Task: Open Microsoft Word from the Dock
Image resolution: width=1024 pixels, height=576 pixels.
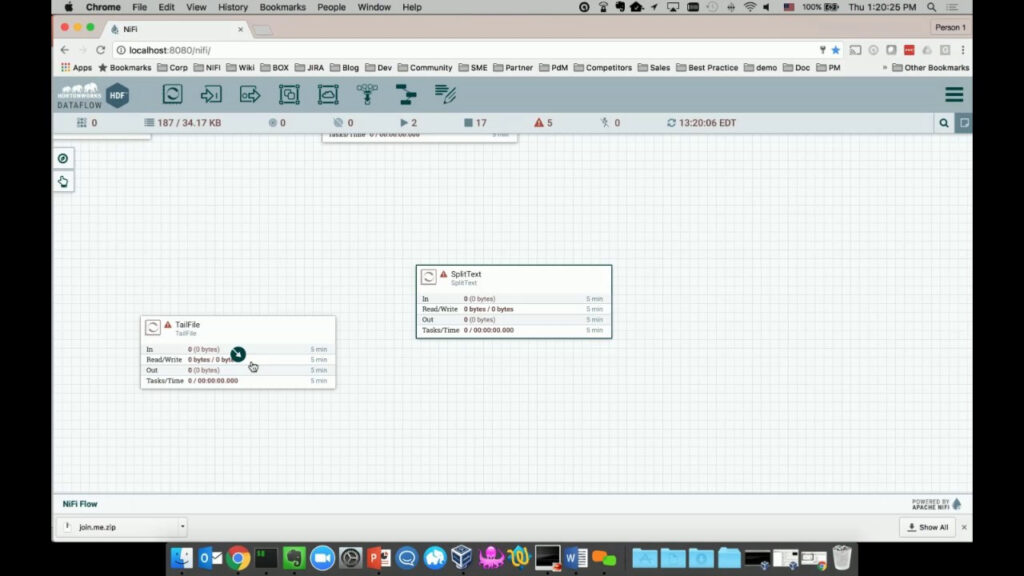Action: (x=576, y=558)
